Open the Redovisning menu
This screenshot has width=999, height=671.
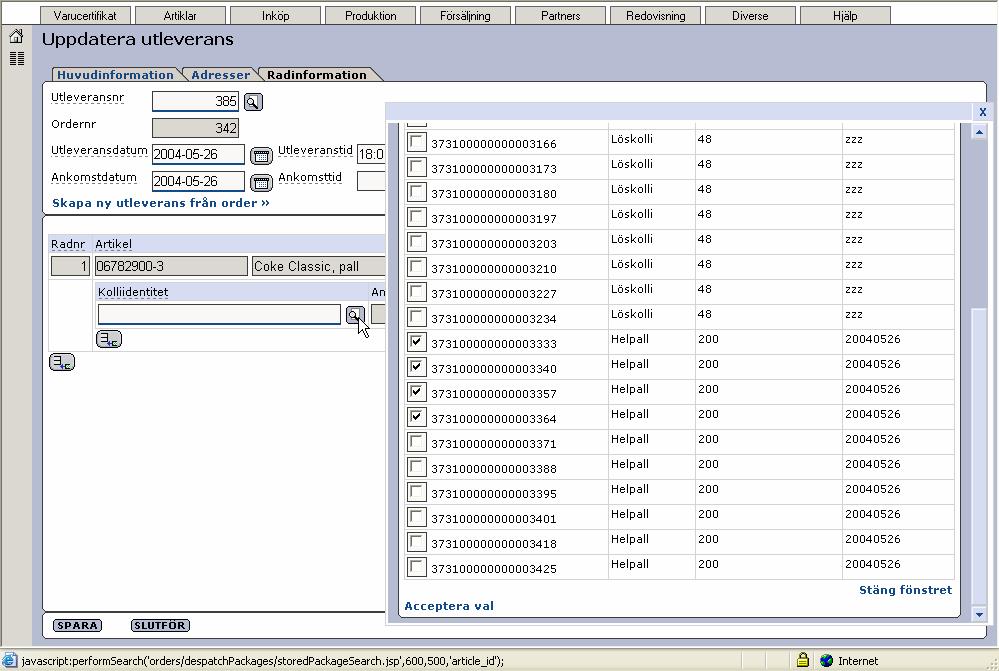pos(655,15)
